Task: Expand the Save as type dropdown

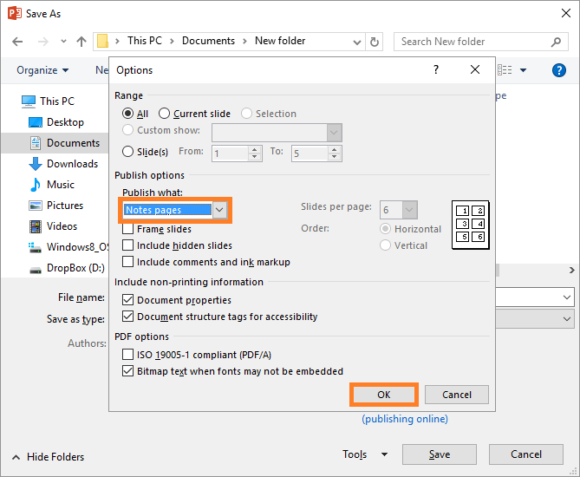Action: coord(567,319)
